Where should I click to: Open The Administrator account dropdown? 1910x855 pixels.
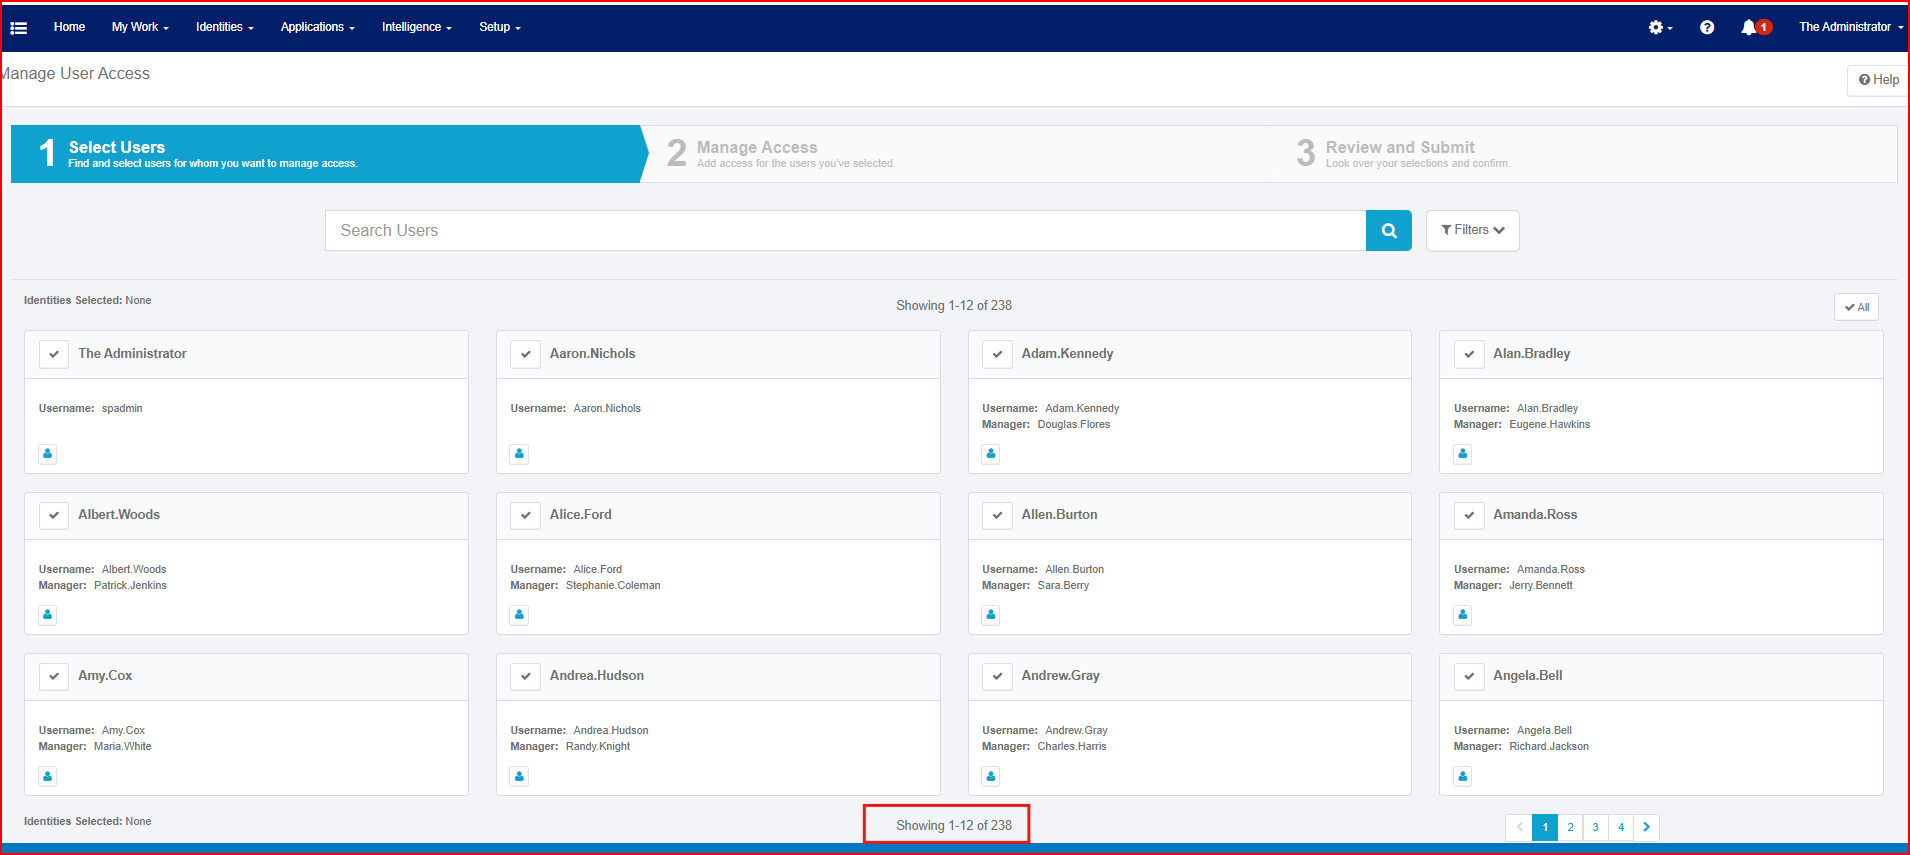click(1851, 27)
